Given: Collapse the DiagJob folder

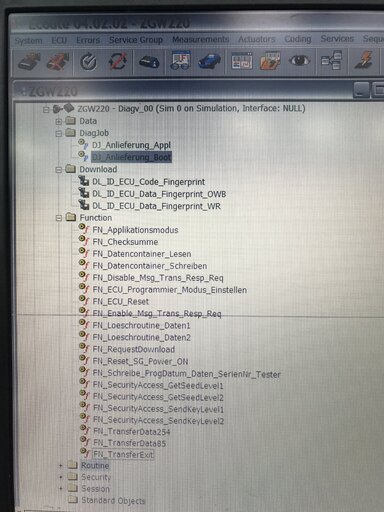Looking at the screenshot, I should coord(59,134).
